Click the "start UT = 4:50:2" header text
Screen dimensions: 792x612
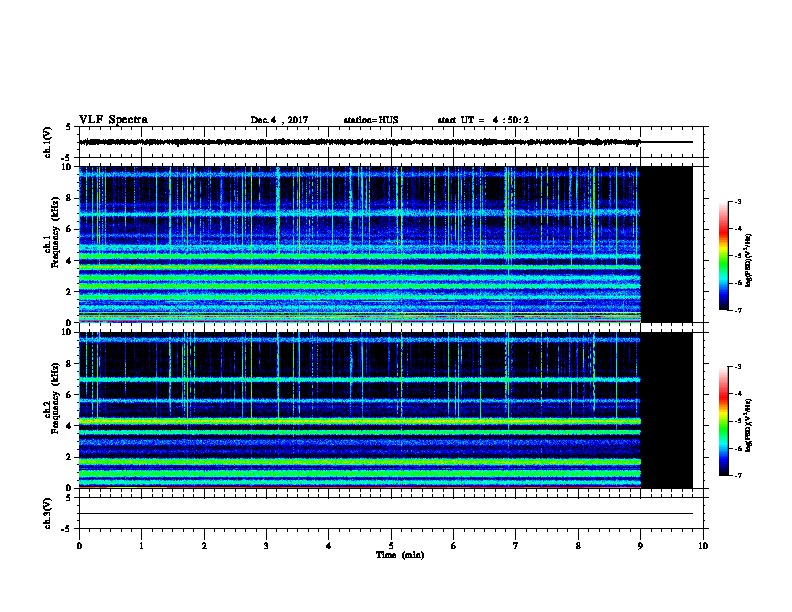pyautogui.click(x=483, y=120)
